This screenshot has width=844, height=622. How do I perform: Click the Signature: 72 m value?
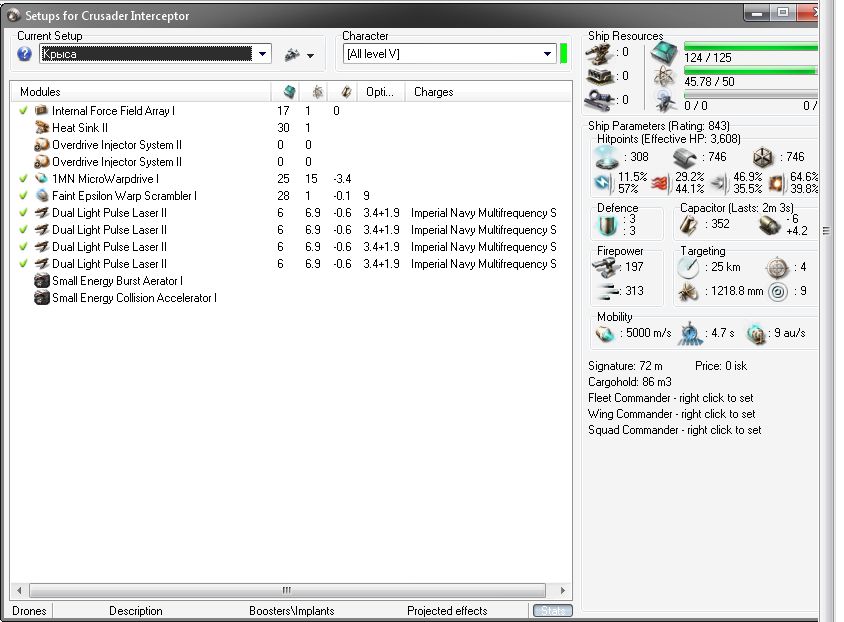625,366
